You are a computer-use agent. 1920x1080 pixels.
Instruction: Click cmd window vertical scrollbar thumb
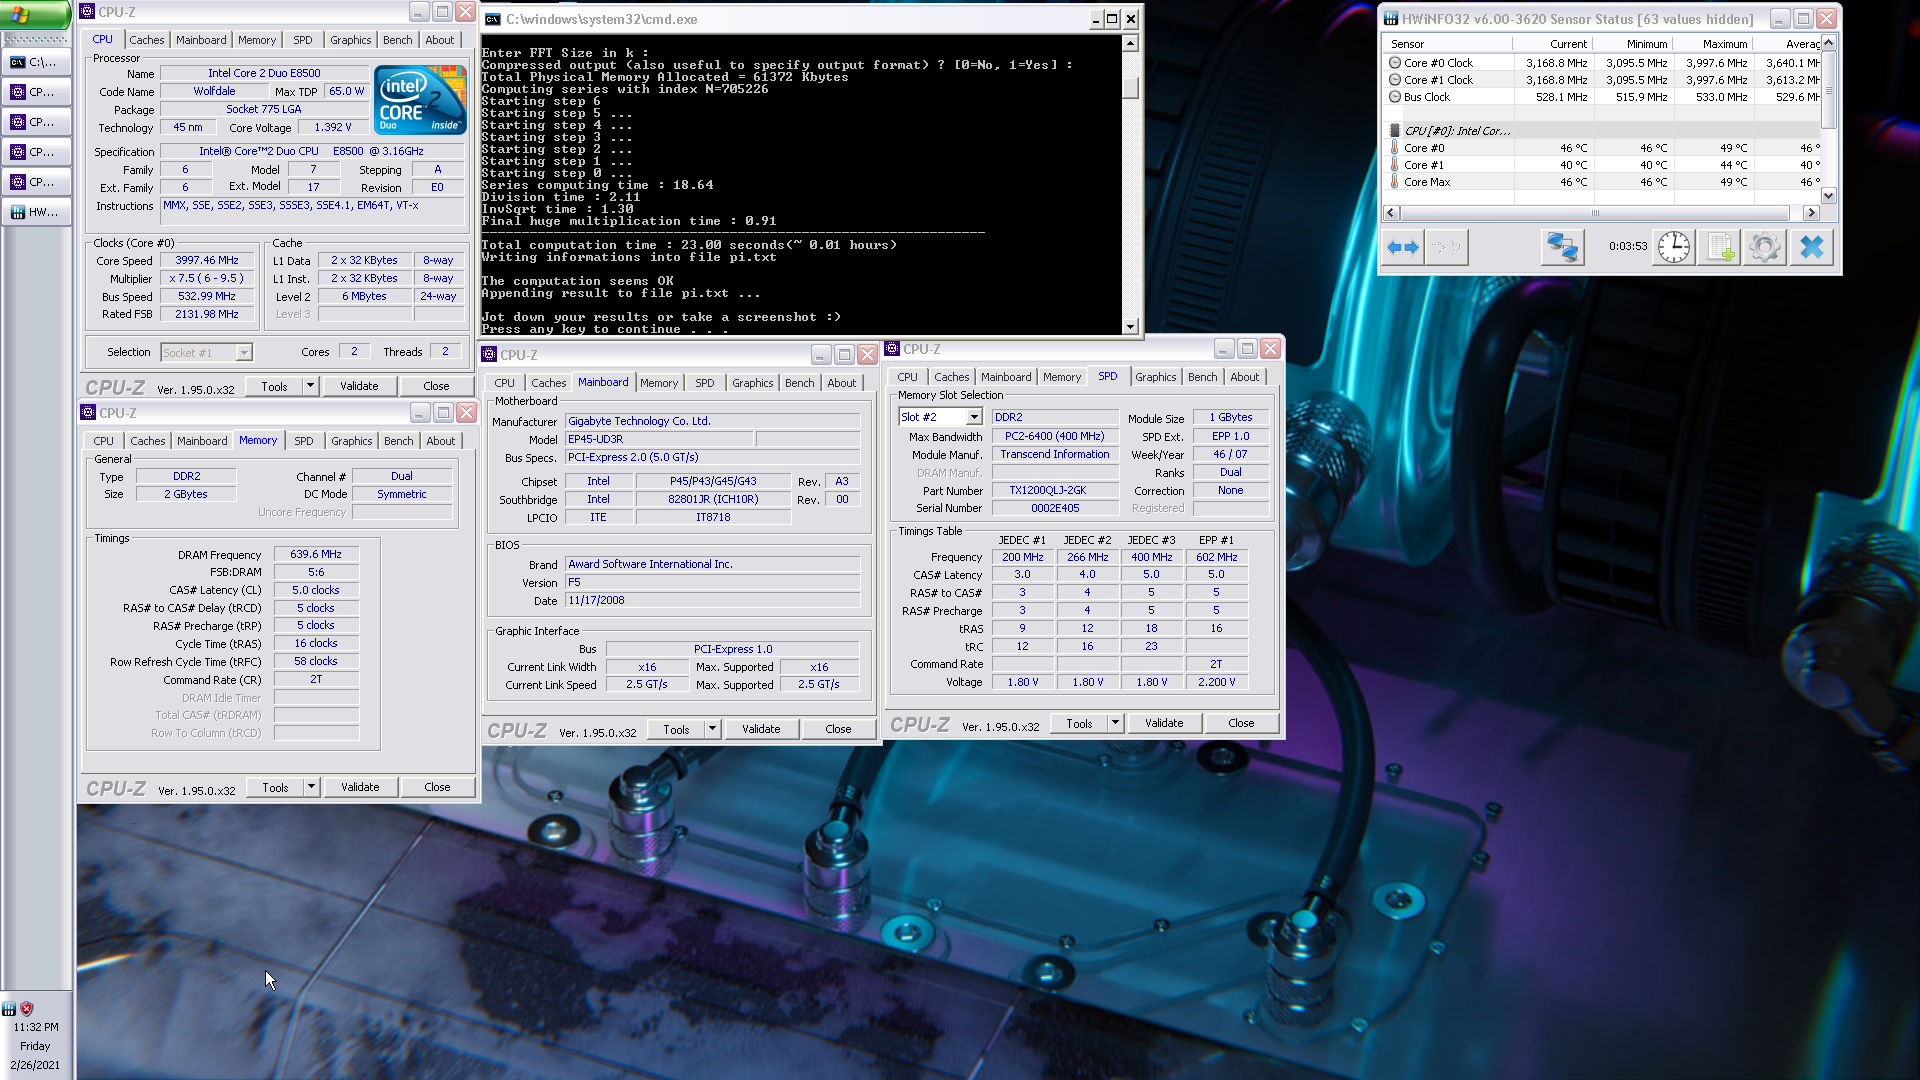coord(1130,87)
